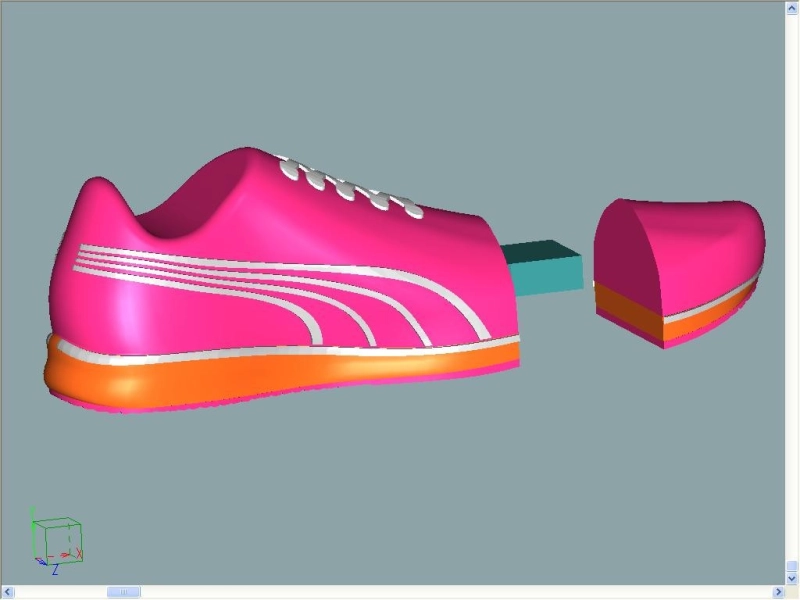This screenshot has width=800, height=600.
Task: Click the X axis label
Action: [x=79, y=552]
